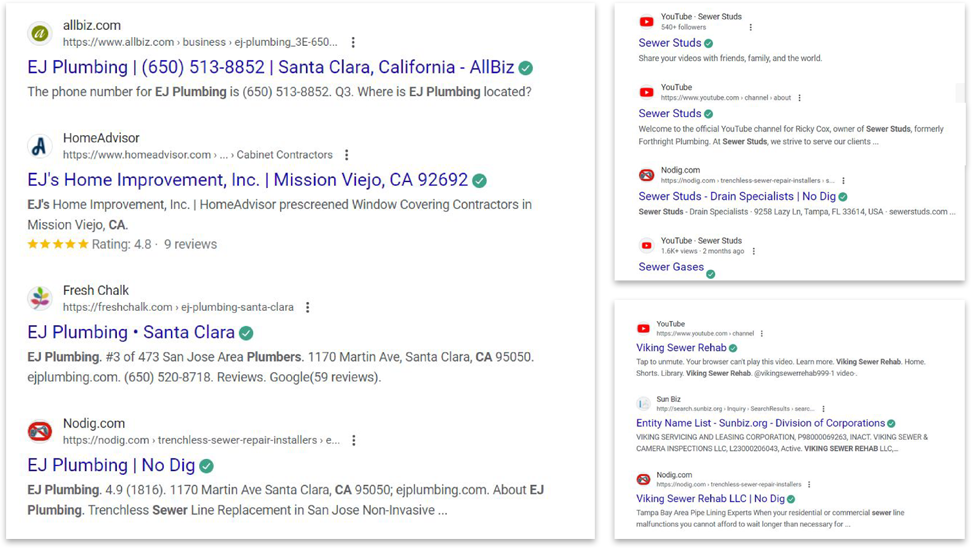Open the three-dot menu for the Fresh Chalk result
Screen dimensions: 972x548
pyautogui.click(x=307, y=307)
